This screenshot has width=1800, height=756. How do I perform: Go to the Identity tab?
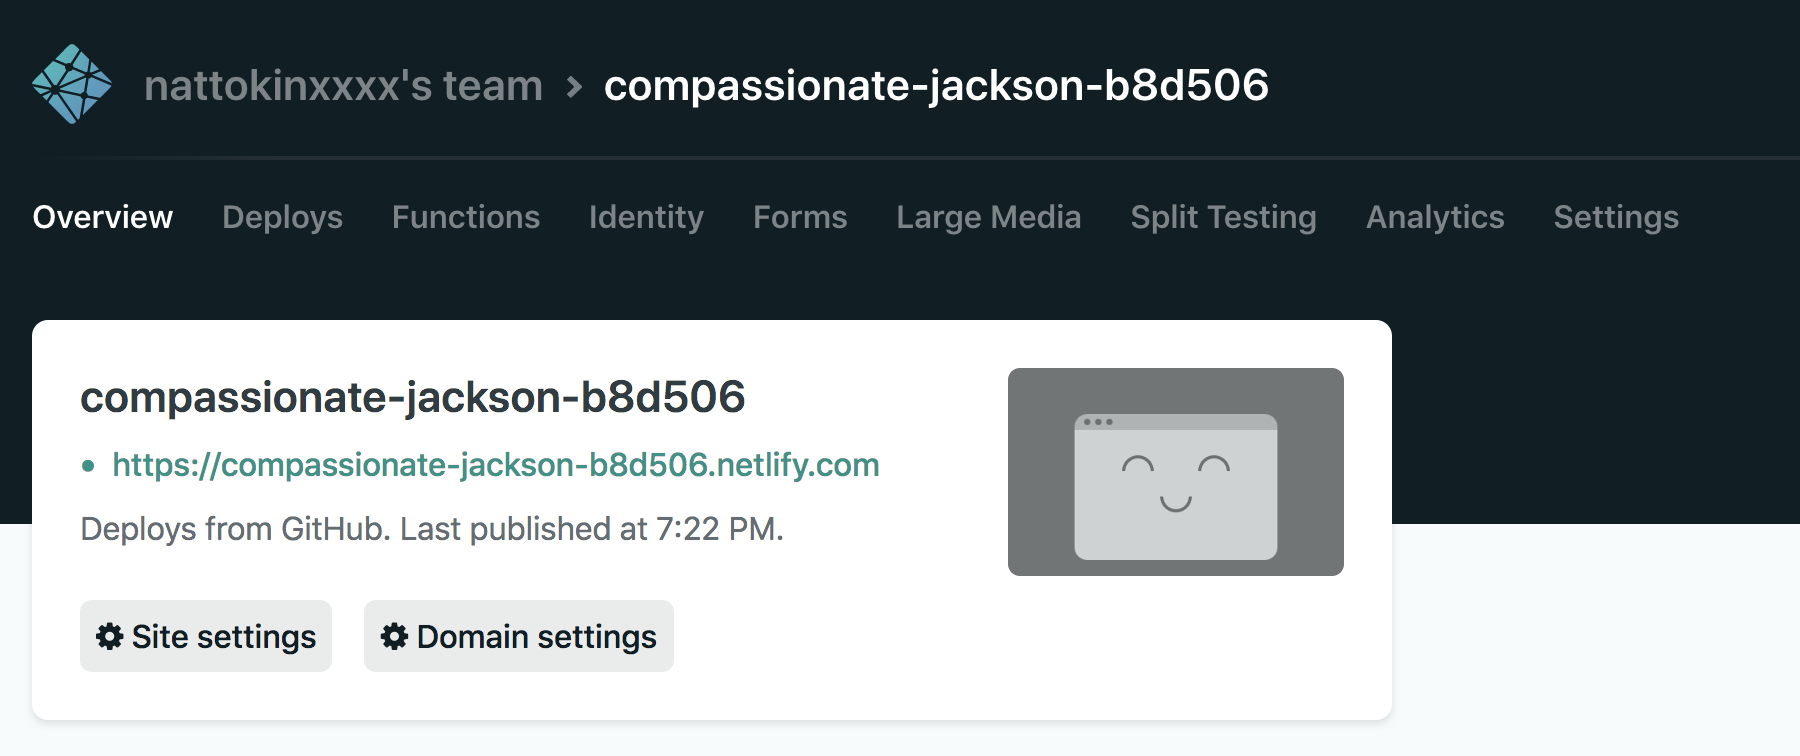646,217
